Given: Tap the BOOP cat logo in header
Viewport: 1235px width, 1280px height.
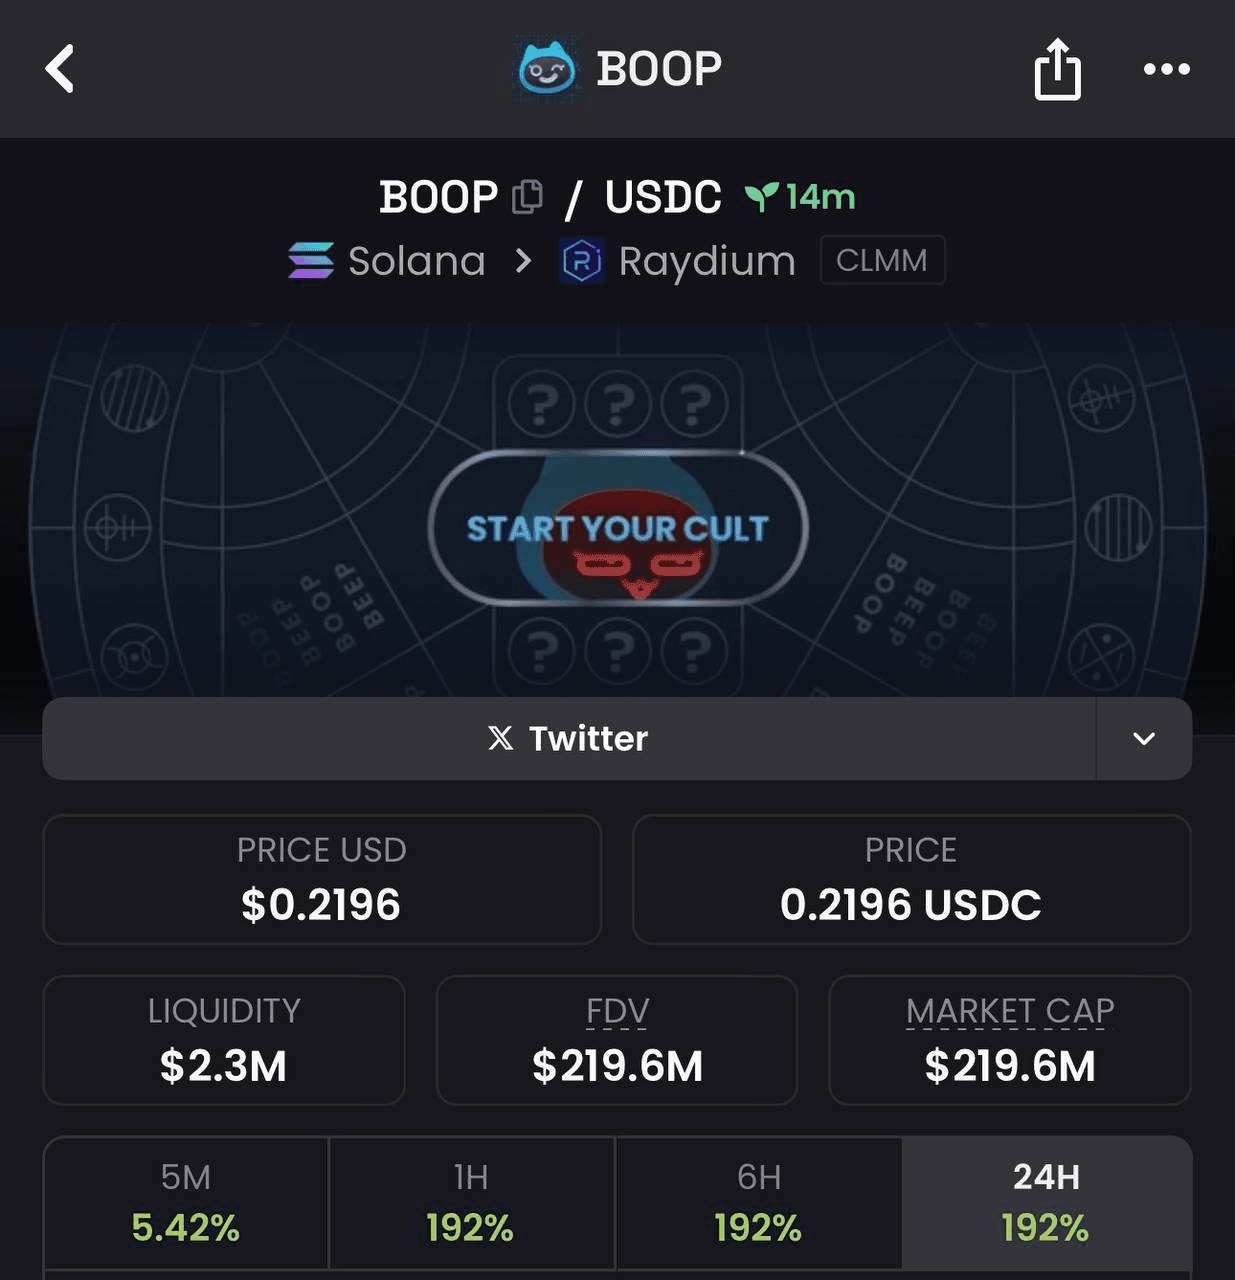Looking at the screenshot, I should (546, 68).
